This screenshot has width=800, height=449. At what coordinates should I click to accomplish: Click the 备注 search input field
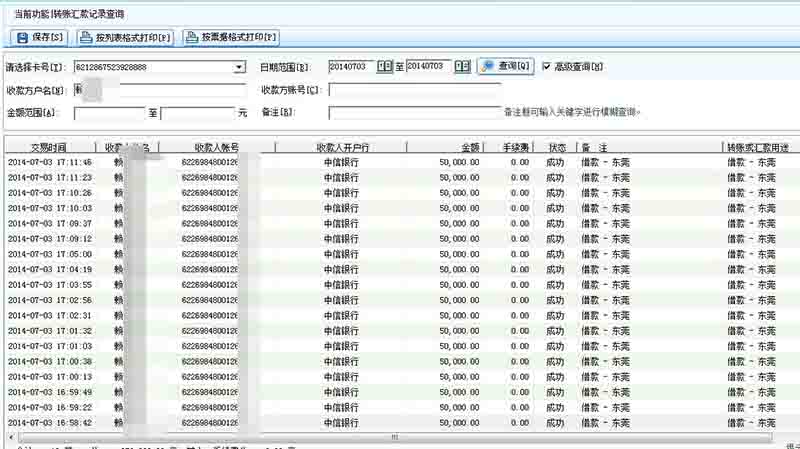[412, 112]
